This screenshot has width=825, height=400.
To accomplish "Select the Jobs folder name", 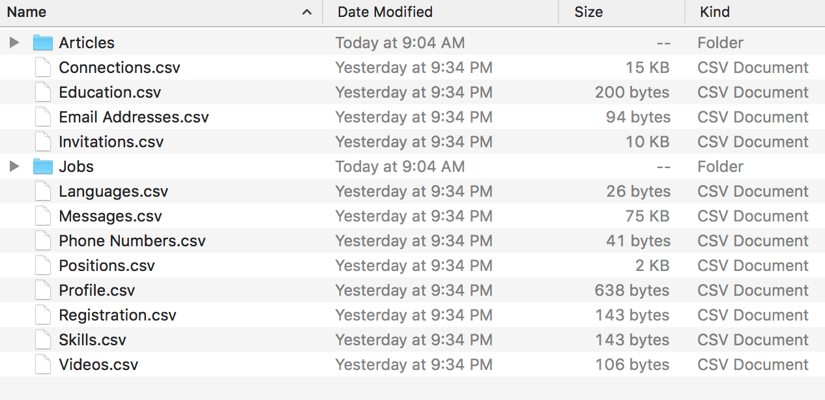I will [x=76, y=166].
